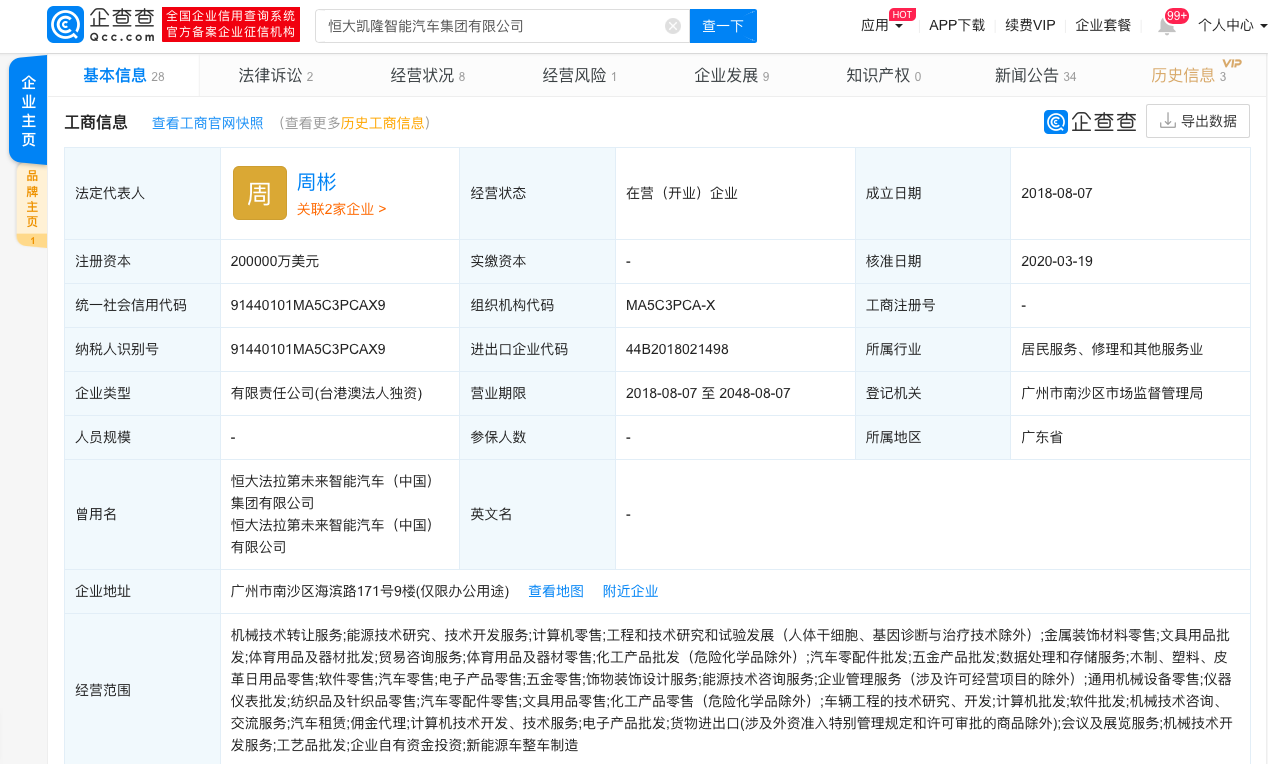Screen dimensions: 1268x764
Task: Focus the company name search field
Action: click(x=490, y=26)
